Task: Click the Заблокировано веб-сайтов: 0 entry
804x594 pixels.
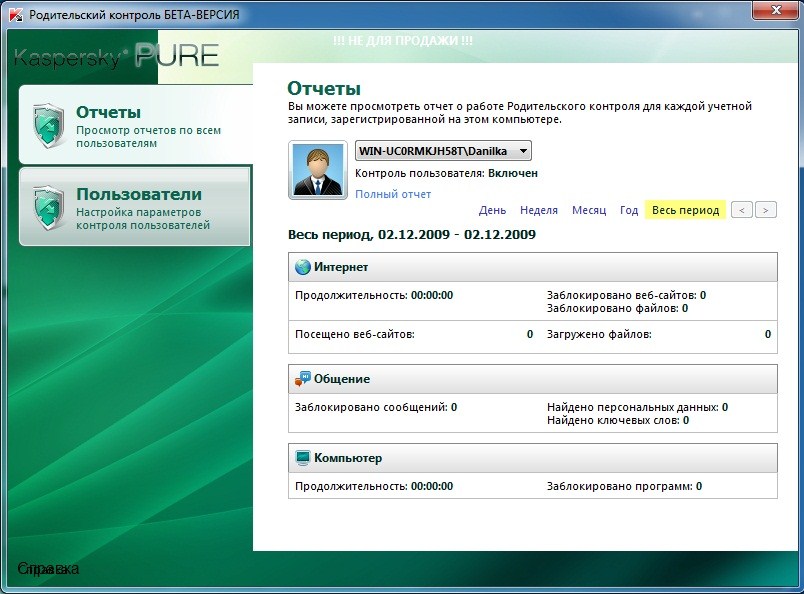Action: [627, 295]
